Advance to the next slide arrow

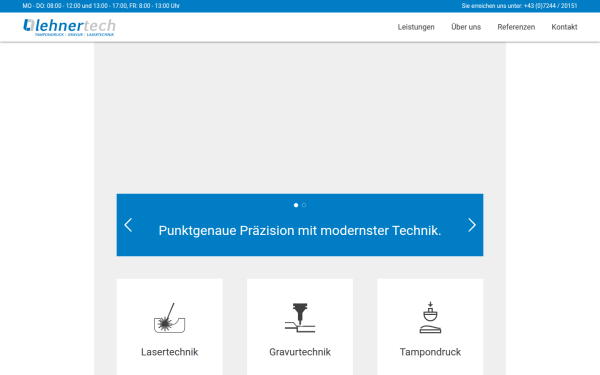[x=472, y=225]
